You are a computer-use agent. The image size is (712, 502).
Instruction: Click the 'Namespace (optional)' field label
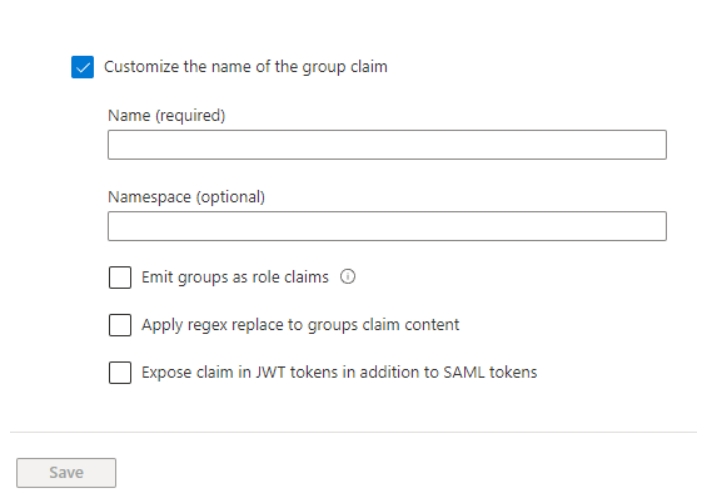tap(186, 197)
